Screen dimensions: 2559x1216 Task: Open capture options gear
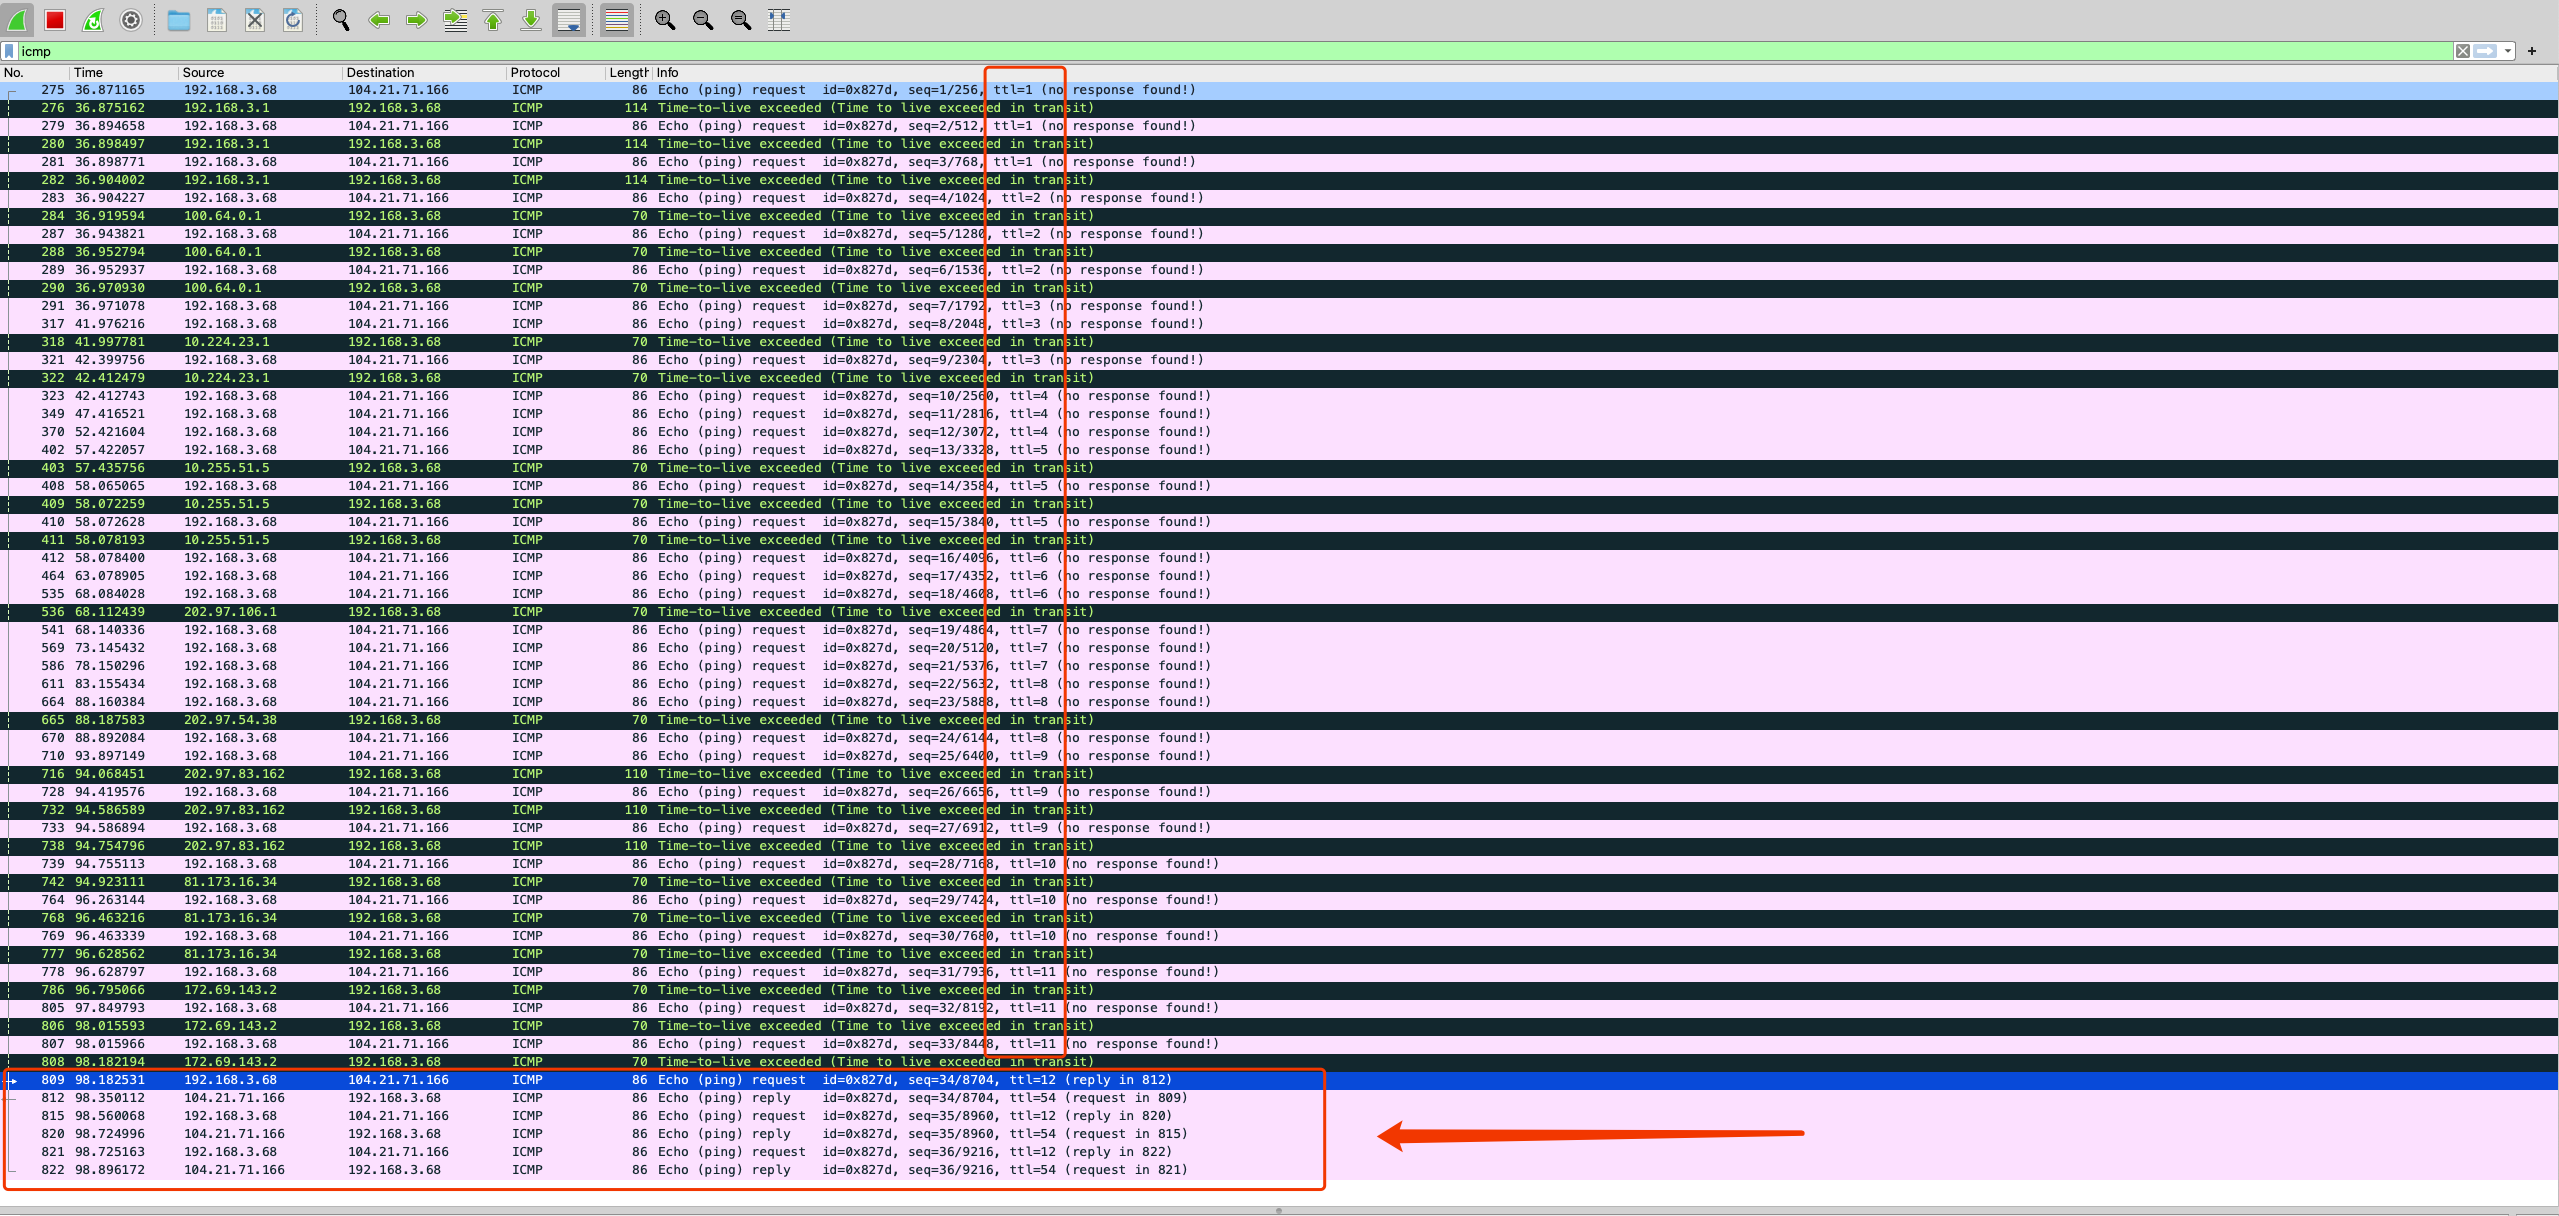click(x=131, y=20)
